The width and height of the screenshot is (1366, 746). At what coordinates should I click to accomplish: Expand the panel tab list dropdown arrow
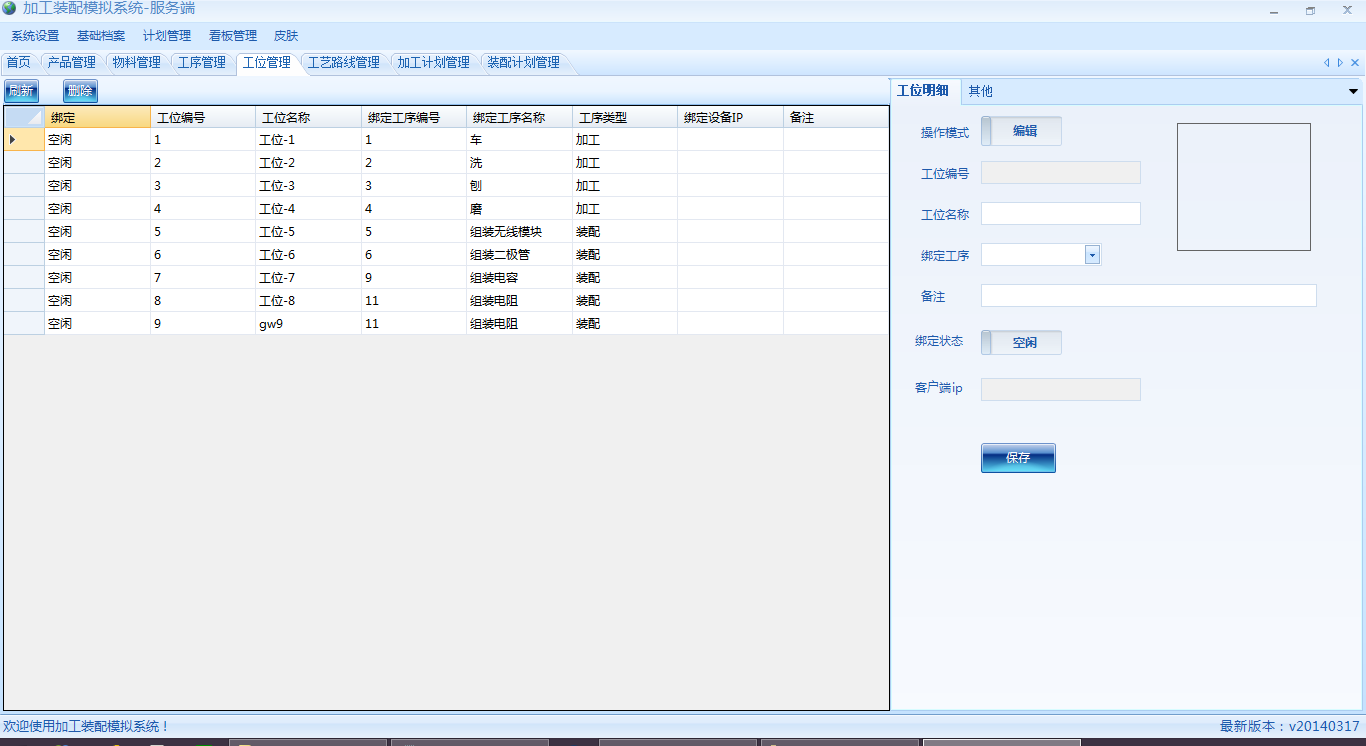pyautogui.click(x=1353, y=92)
